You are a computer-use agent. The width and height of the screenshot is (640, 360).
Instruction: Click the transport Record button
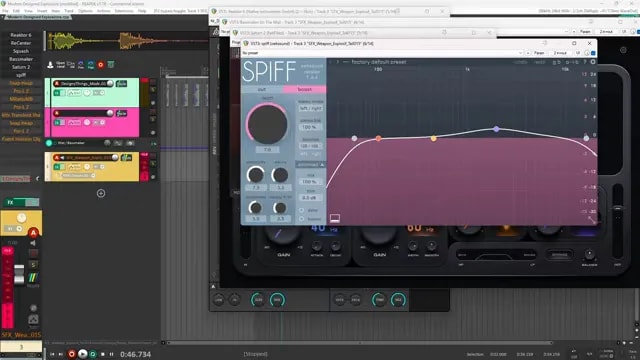coord(71,354)
